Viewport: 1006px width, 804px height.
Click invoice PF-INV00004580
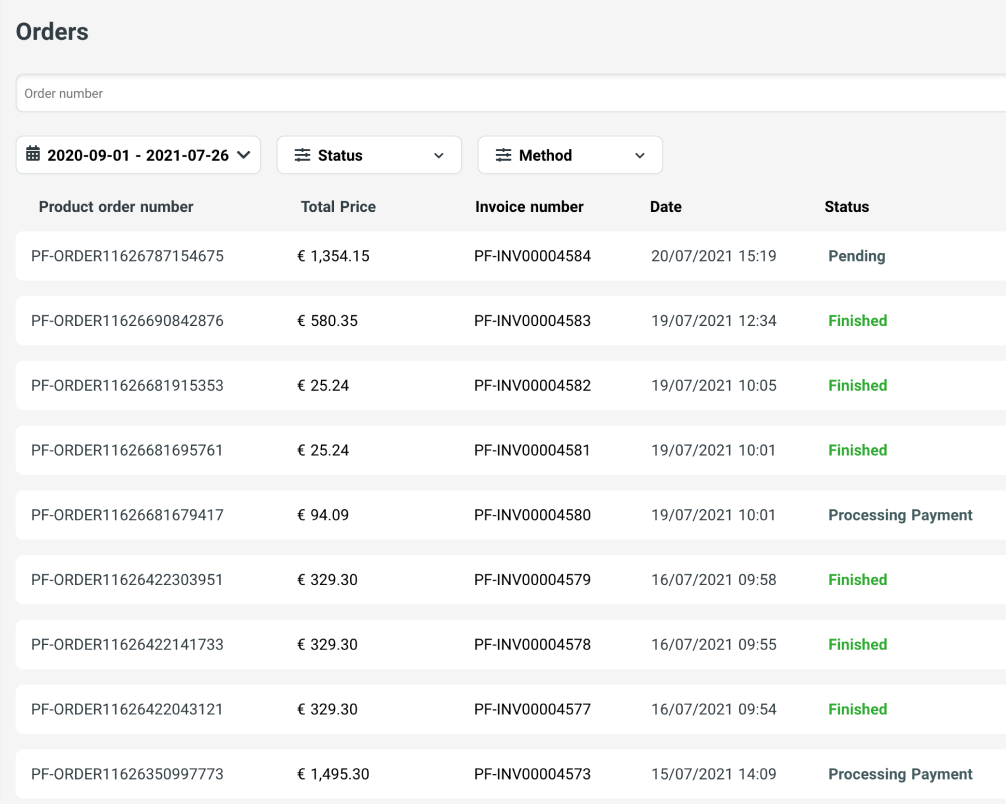coord(533,515)
